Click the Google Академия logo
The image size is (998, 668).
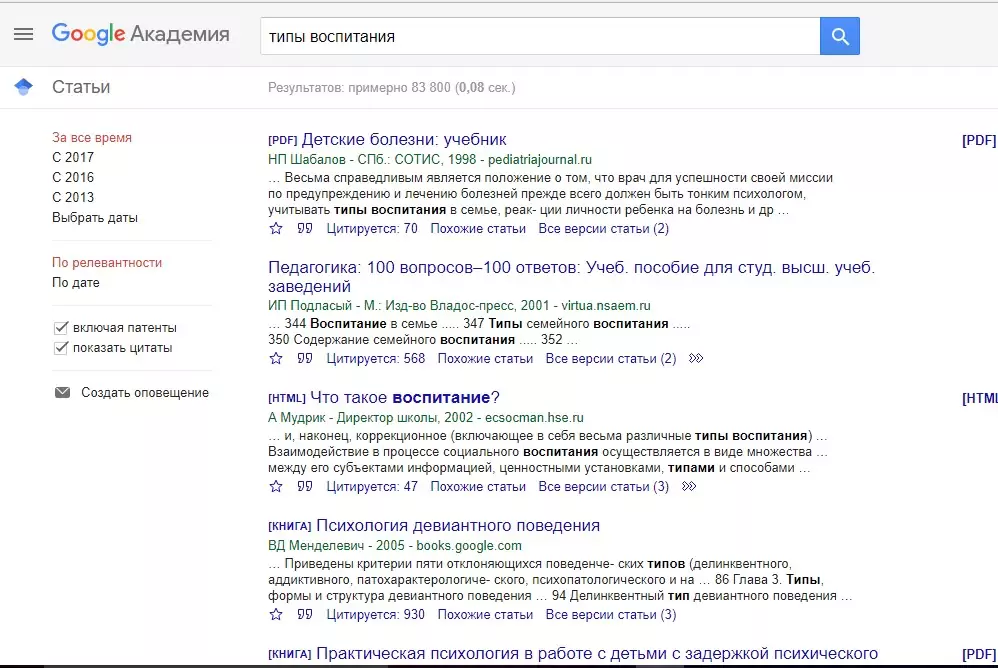[141, 34]
